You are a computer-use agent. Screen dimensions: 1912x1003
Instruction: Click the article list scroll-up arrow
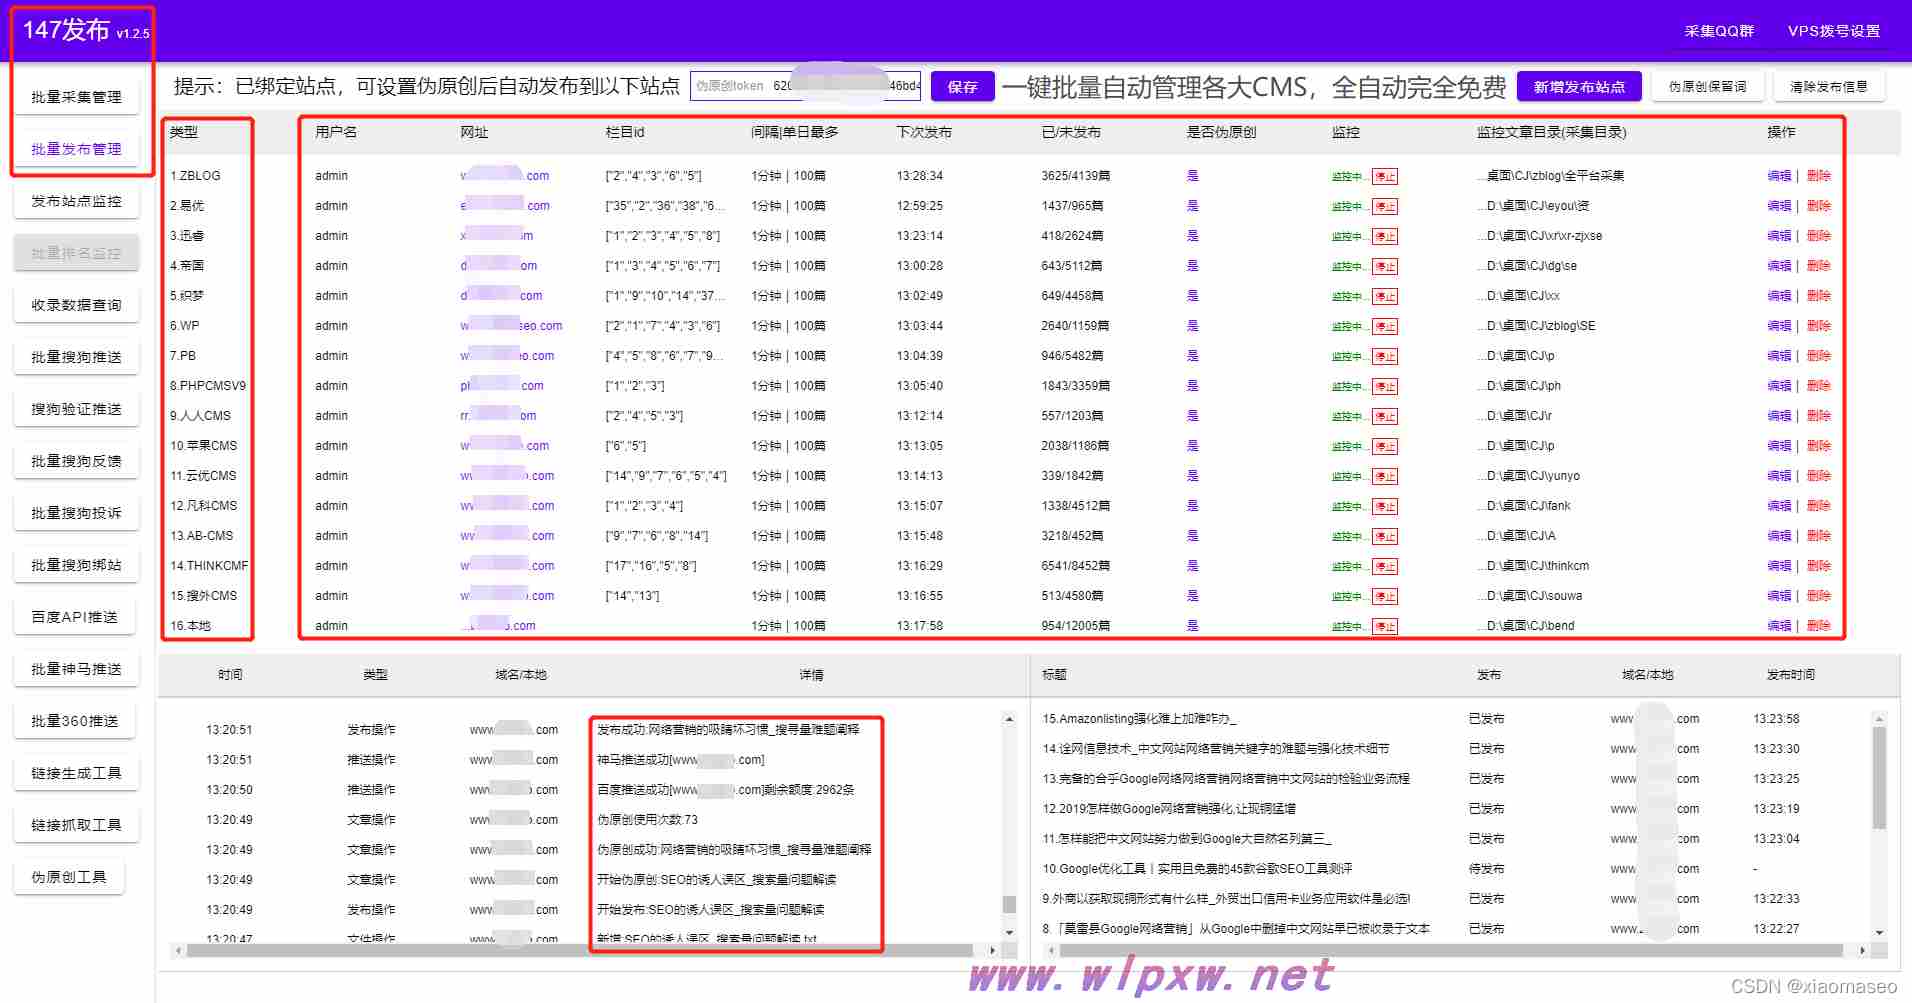pyautogui.click(x=1879, y=719)
